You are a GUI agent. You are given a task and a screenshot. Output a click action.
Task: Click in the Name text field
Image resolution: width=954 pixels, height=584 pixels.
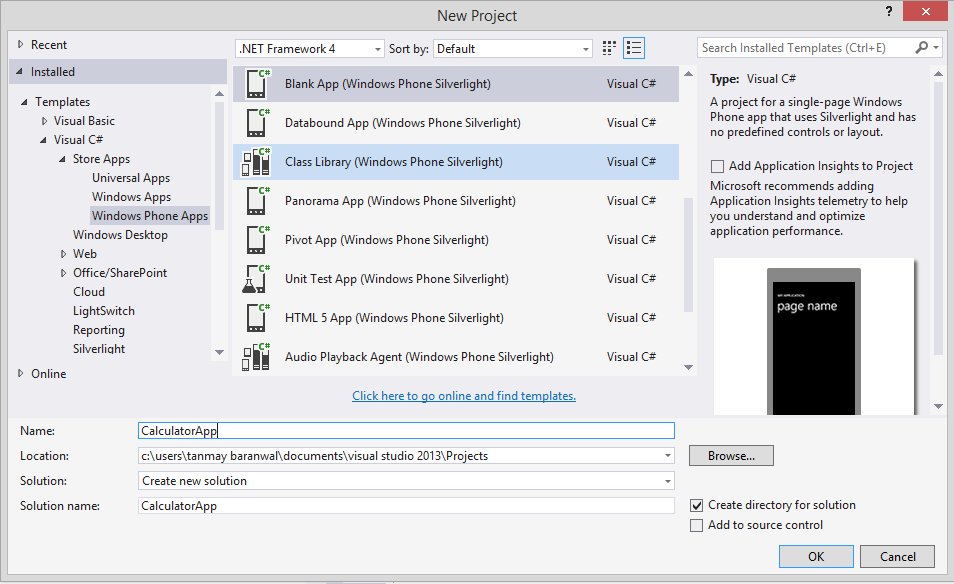[406, 431]
